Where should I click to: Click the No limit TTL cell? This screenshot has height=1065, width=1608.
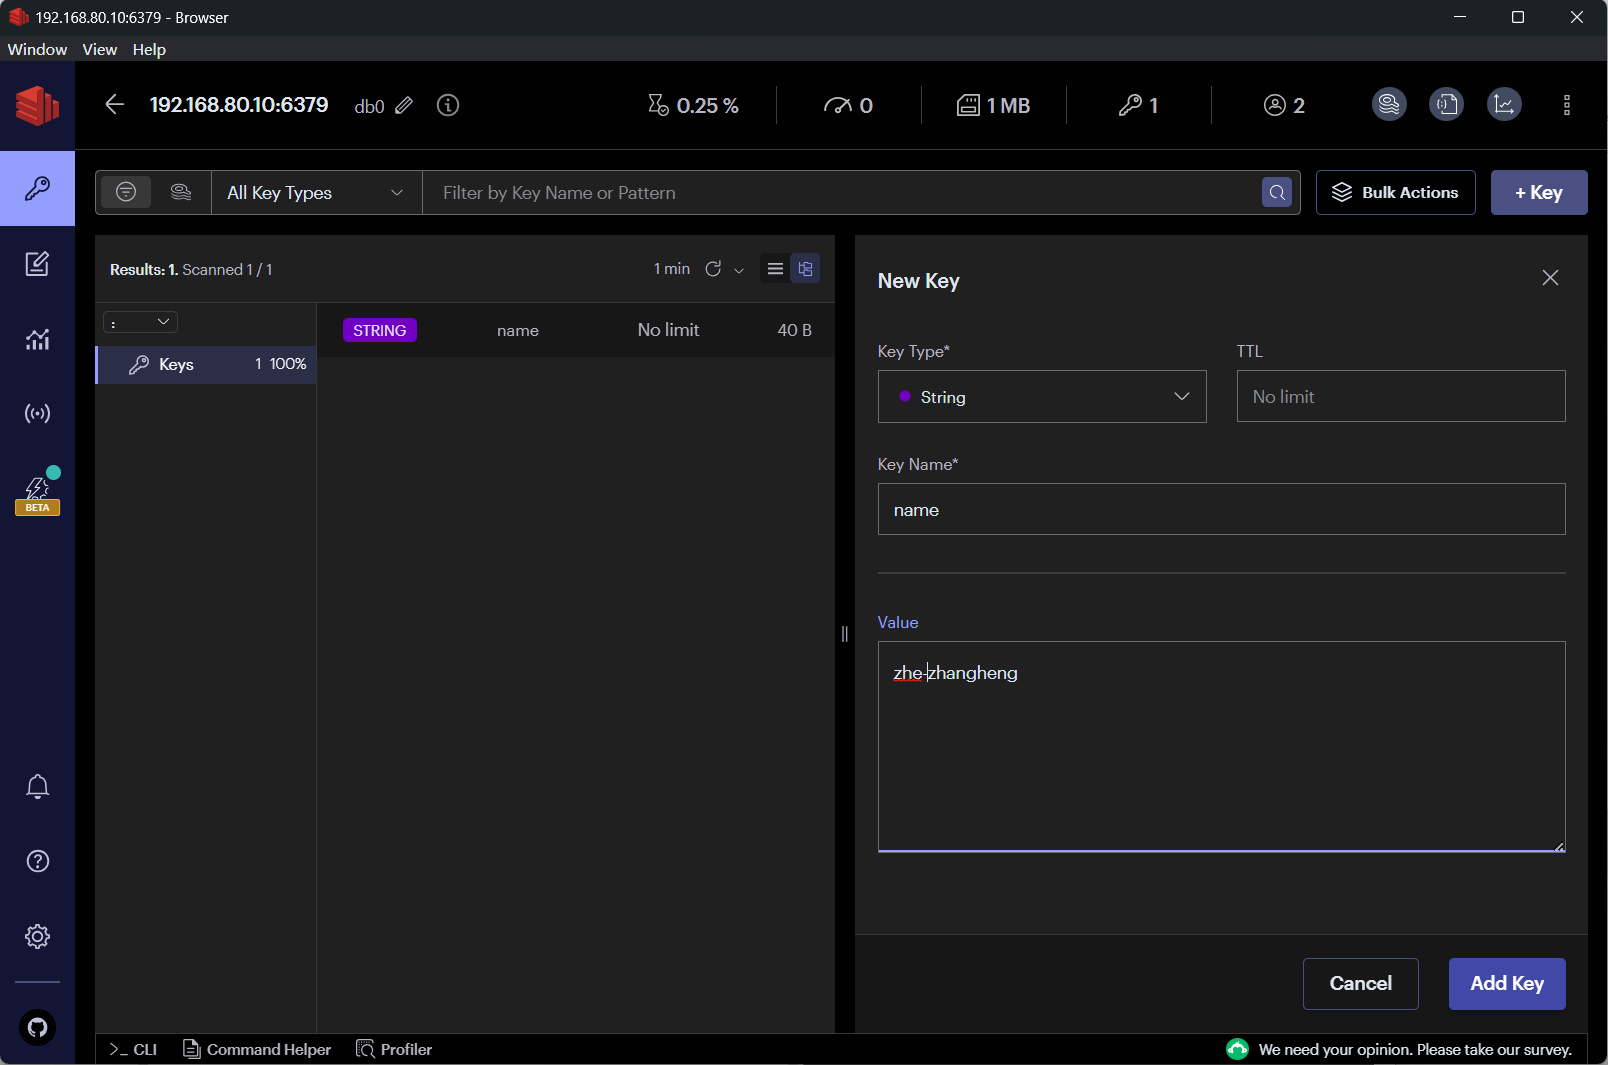pyautogui.click(x=668, y=330)
